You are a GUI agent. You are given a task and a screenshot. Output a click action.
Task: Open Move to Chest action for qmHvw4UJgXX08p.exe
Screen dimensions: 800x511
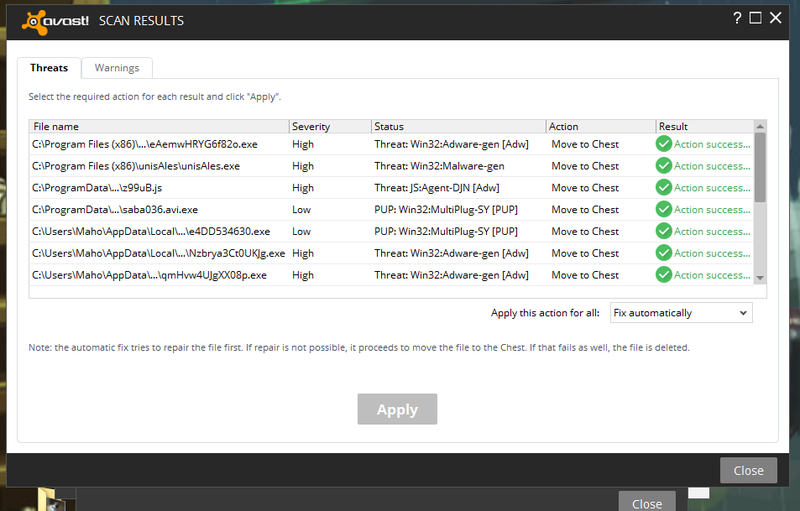585,275
